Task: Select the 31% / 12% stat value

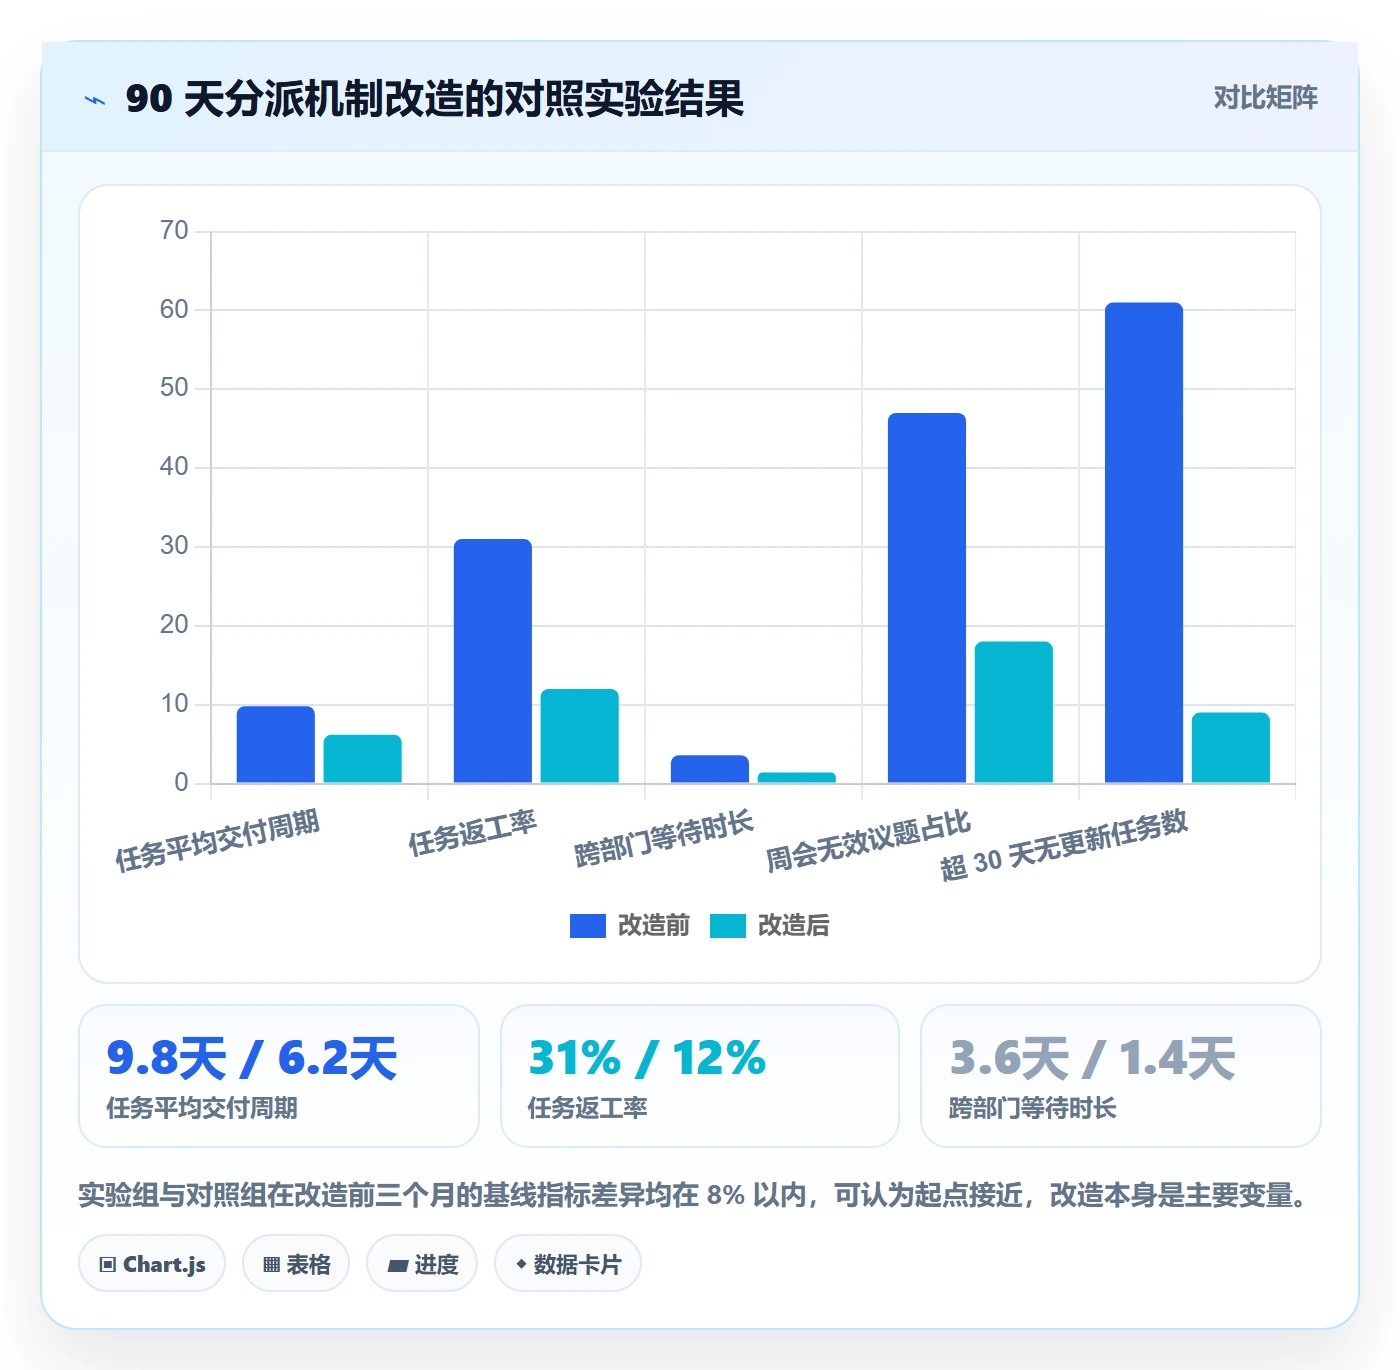Action: tap(647, 1058)
